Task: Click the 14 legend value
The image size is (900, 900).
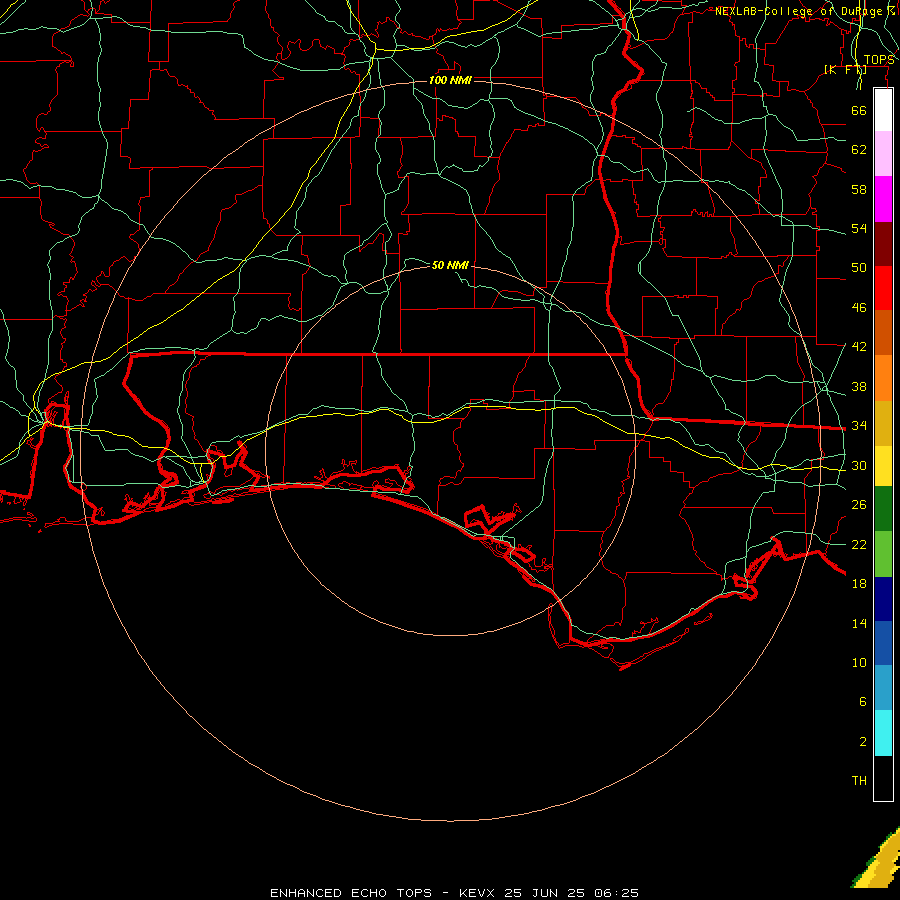Action: coord(859,623)
